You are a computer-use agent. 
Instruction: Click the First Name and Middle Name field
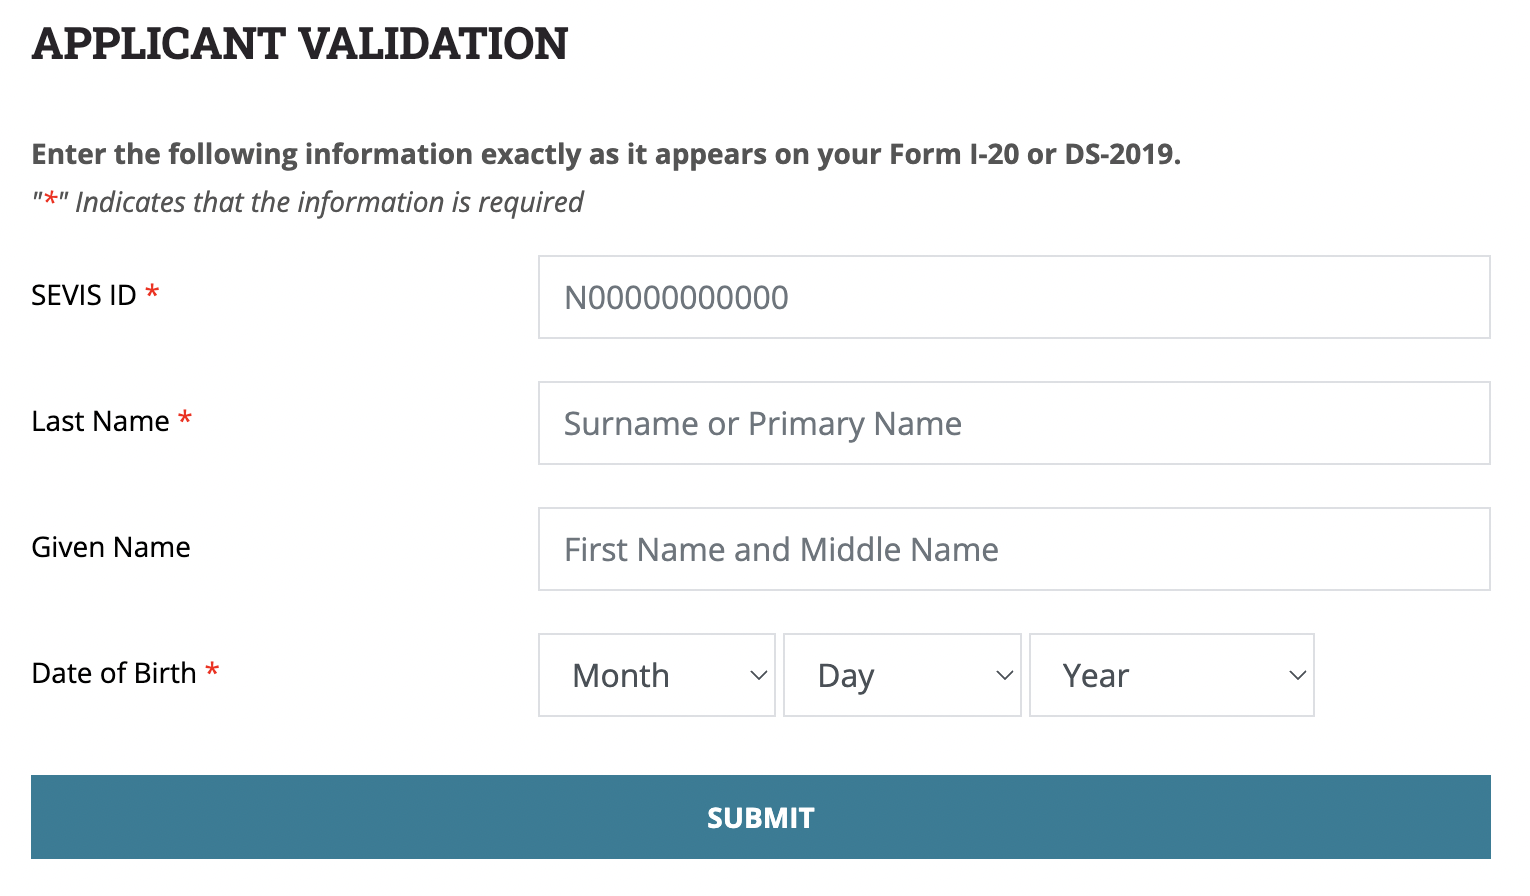click(x=1013, y=549)
